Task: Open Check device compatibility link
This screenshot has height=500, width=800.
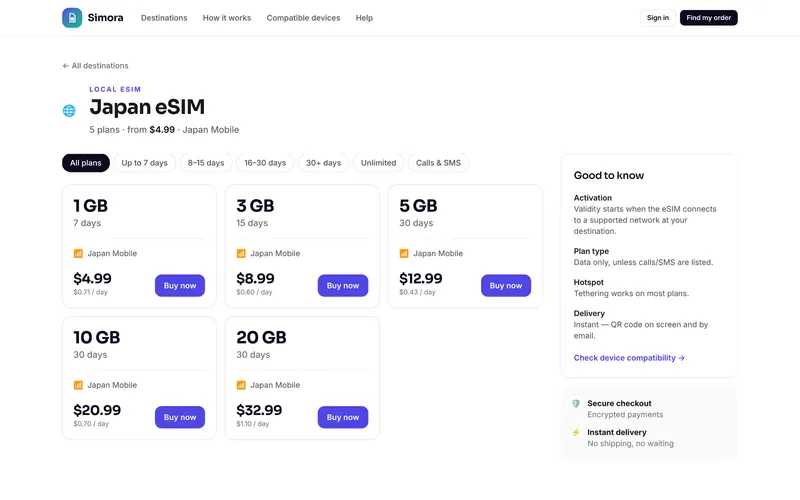Action: 629,358
